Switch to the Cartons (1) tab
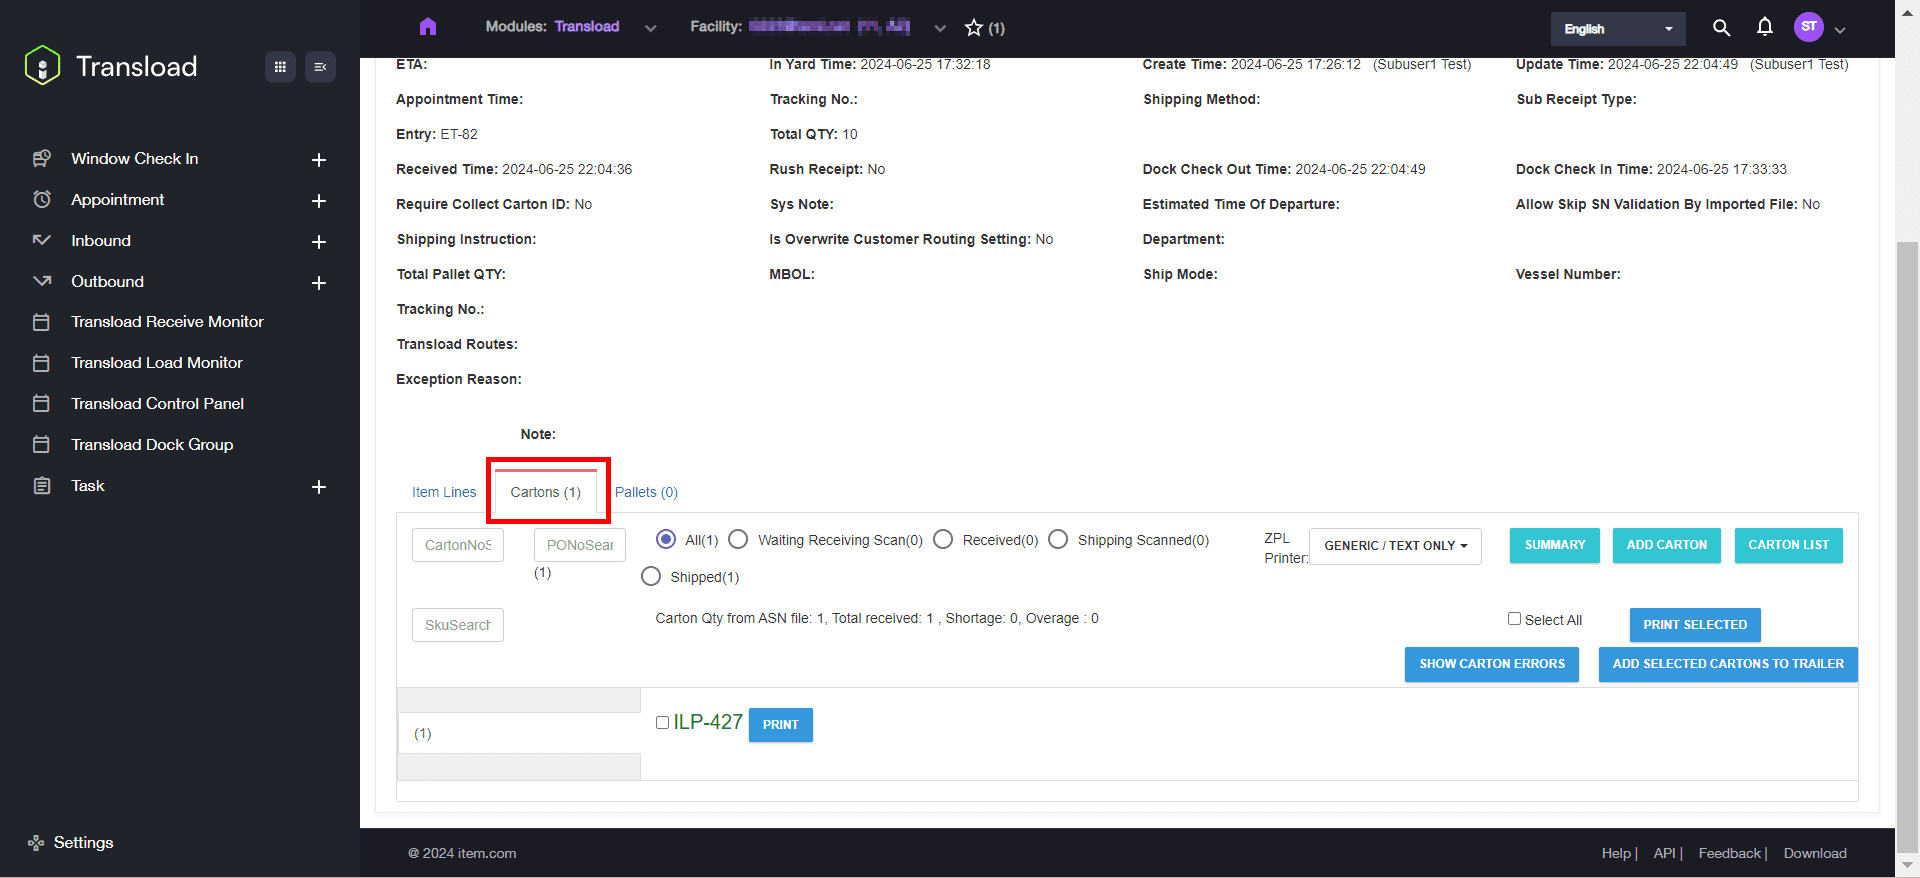This screenshot has width=1920, height=878. 546,492
